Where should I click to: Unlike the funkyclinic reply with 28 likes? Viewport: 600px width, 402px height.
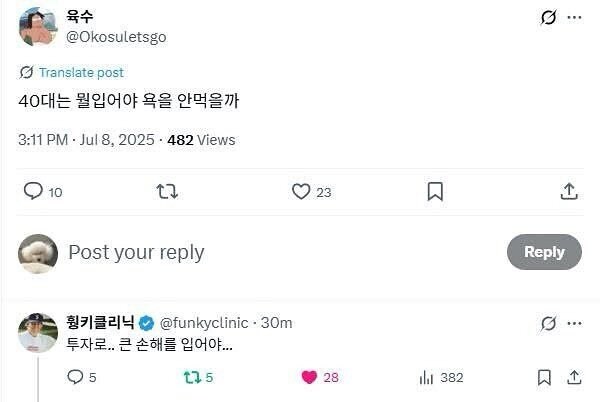[x=309, y=377]
